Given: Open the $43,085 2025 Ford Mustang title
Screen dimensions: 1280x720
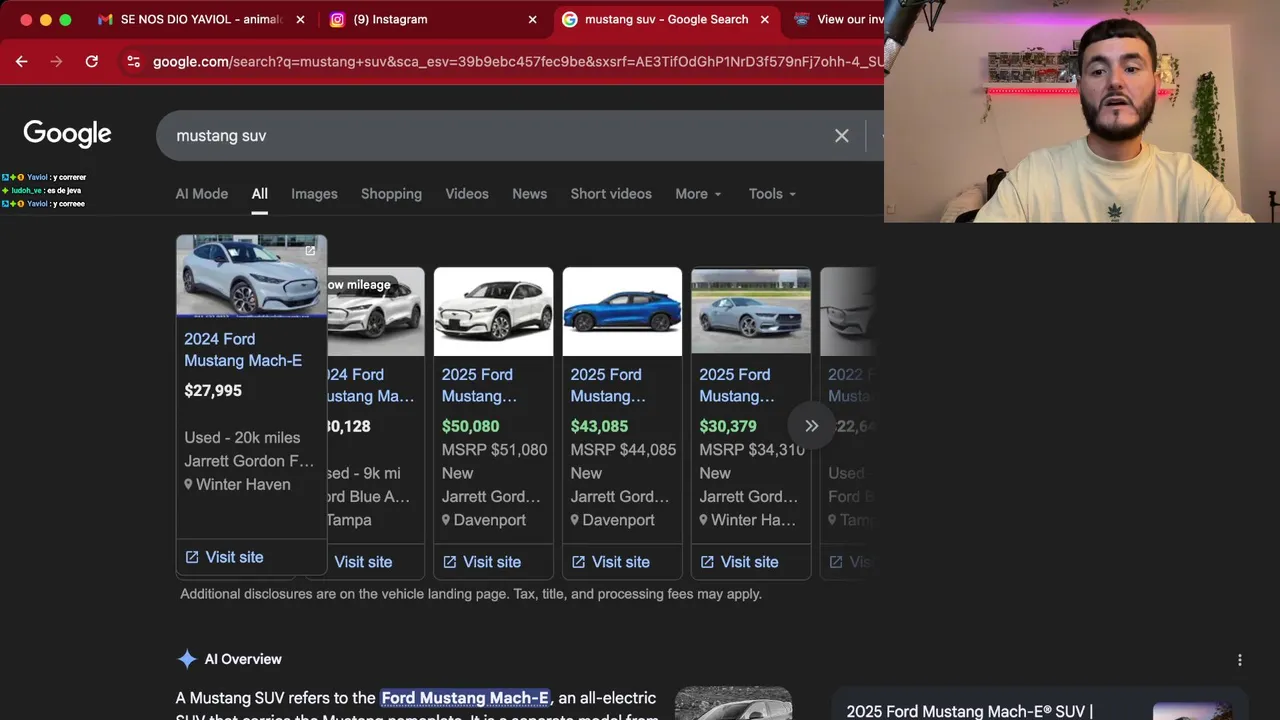Looking at the screenshot, I should (608, 385).
